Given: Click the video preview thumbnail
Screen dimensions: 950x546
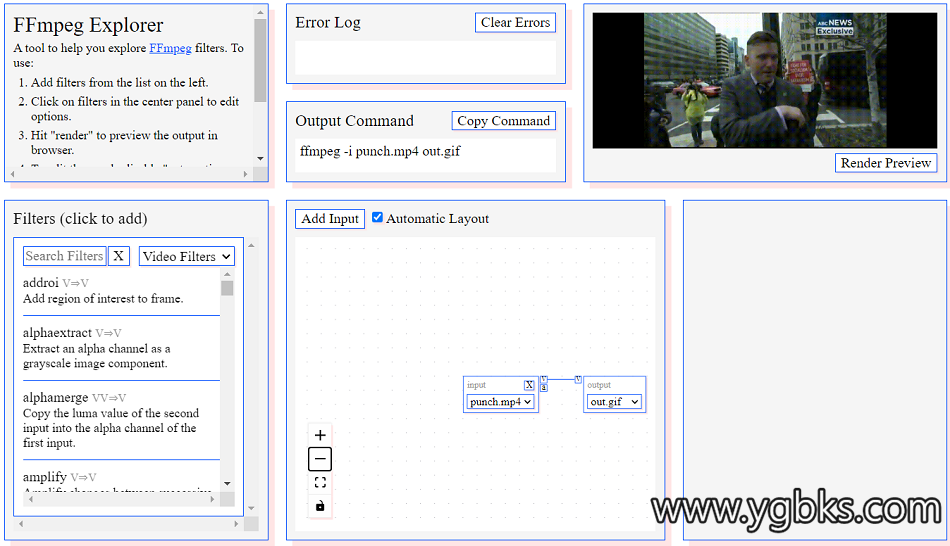Looking at the screenshot, I should 765,81.
